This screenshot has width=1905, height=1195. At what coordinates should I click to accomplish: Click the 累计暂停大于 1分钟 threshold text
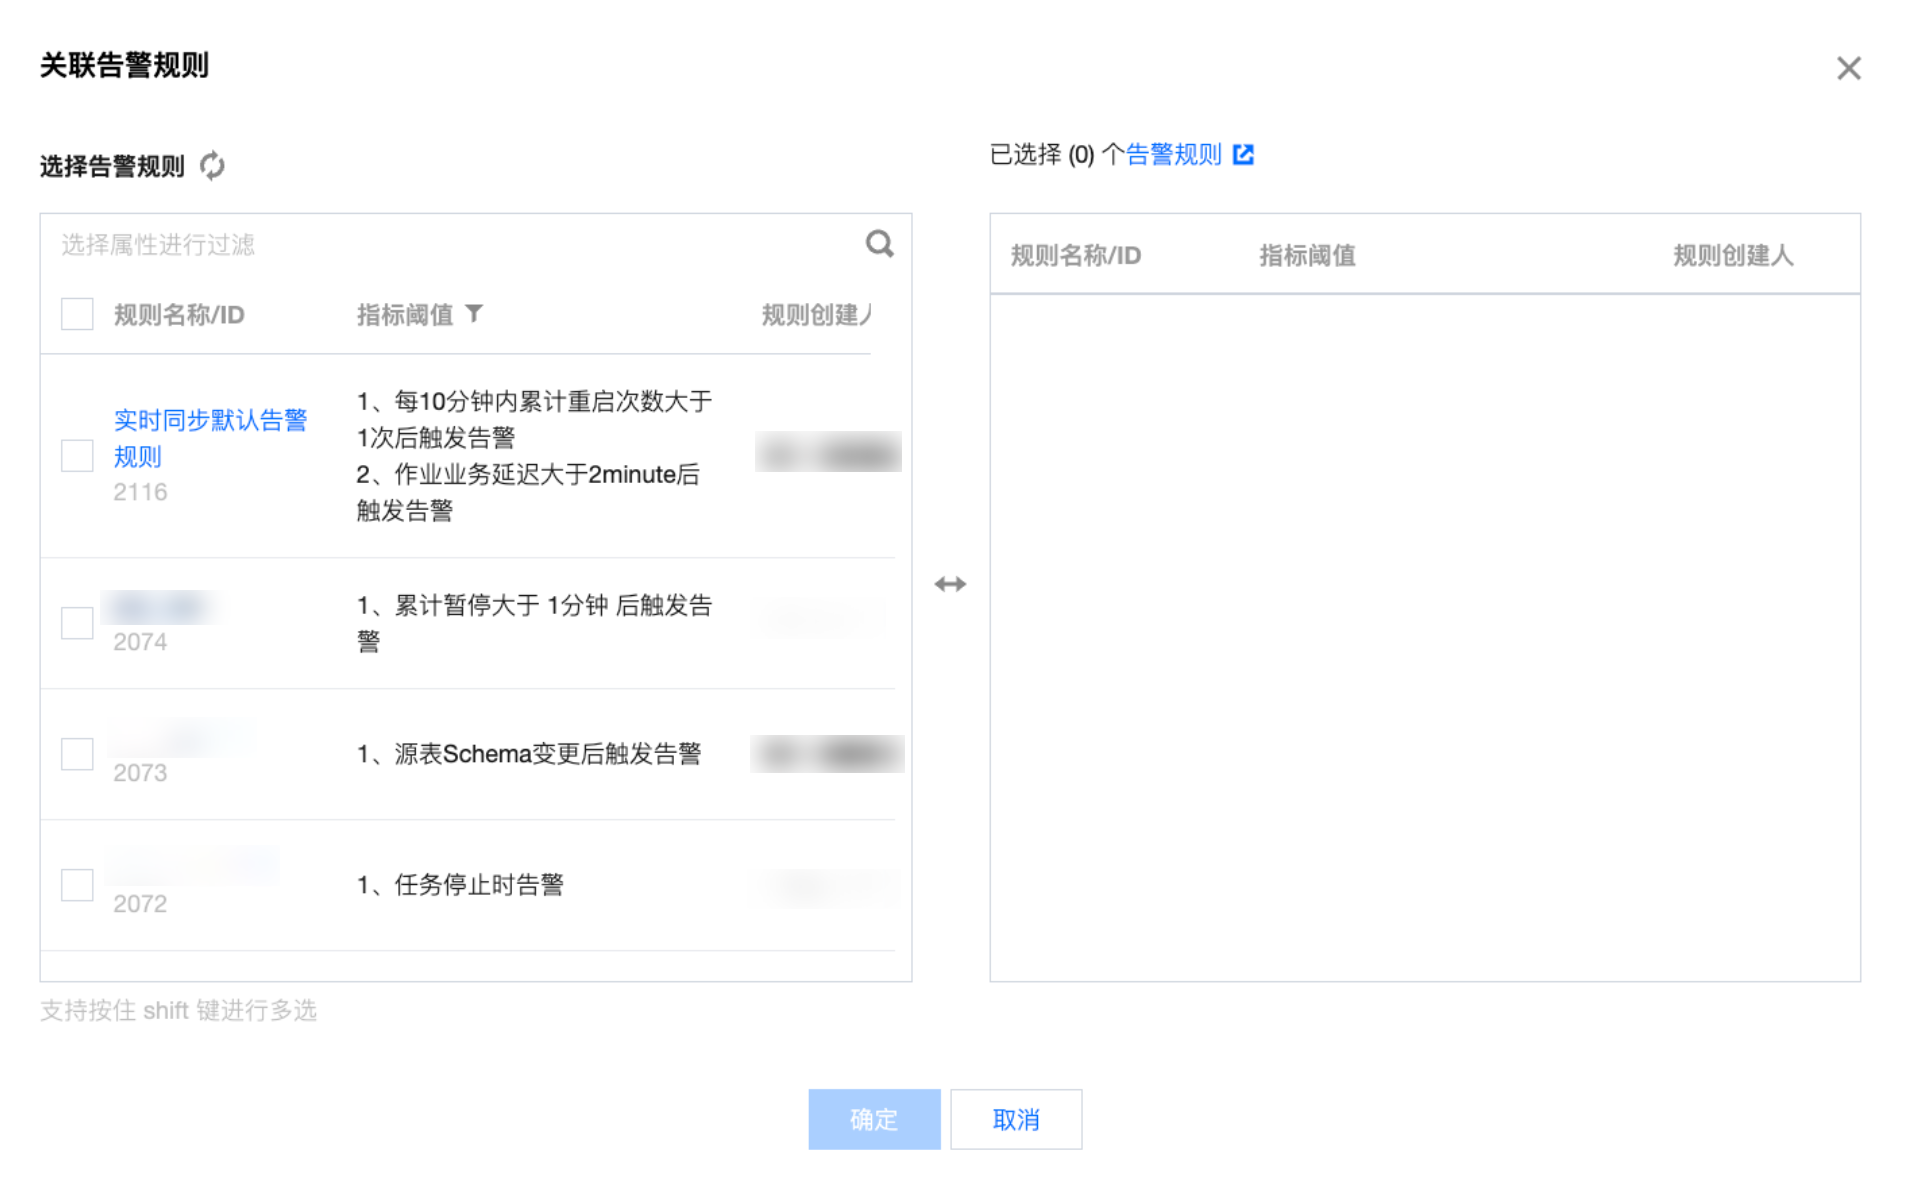click(534, 623)
